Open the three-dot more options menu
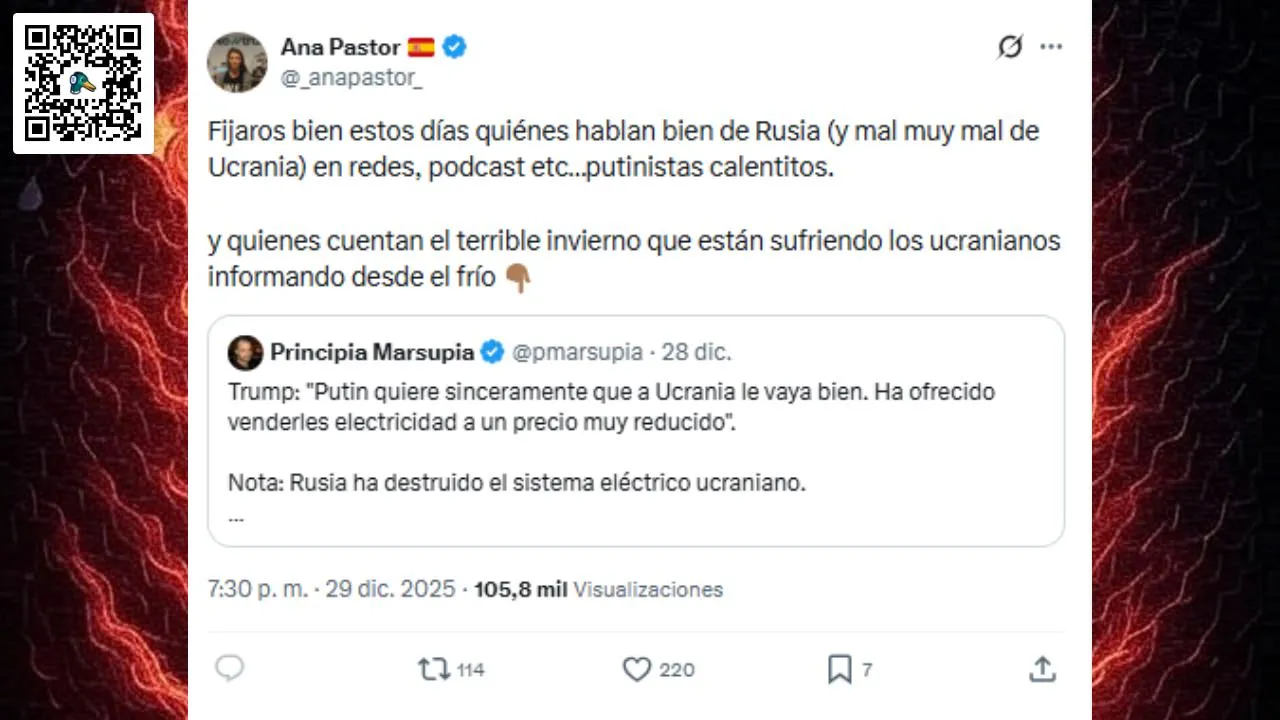The image size is (1280, 720). 1051,47
